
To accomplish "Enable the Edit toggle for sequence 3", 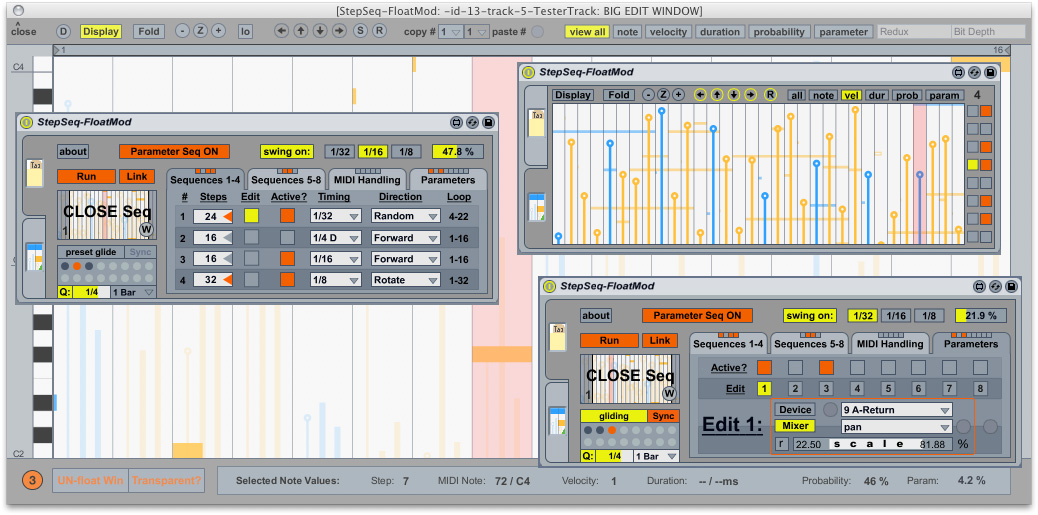I will click(x=251, y=258).
